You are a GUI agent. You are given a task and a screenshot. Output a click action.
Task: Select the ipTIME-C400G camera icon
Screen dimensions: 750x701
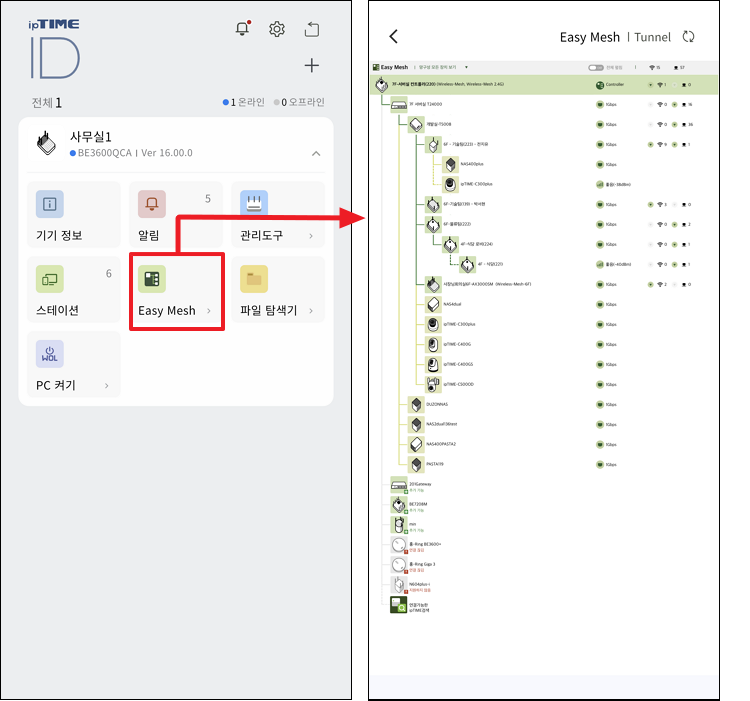point(433,344)
